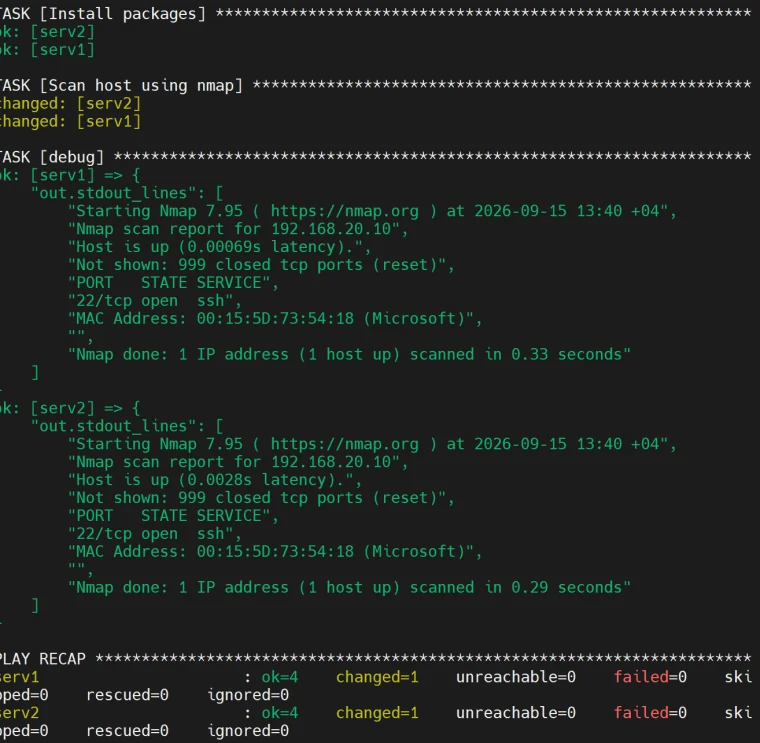Viewport: 760px width, 743px height.
Task: Click the line ending 'scanned in 0.29 seconds'
Action: (x=349, y=588)
